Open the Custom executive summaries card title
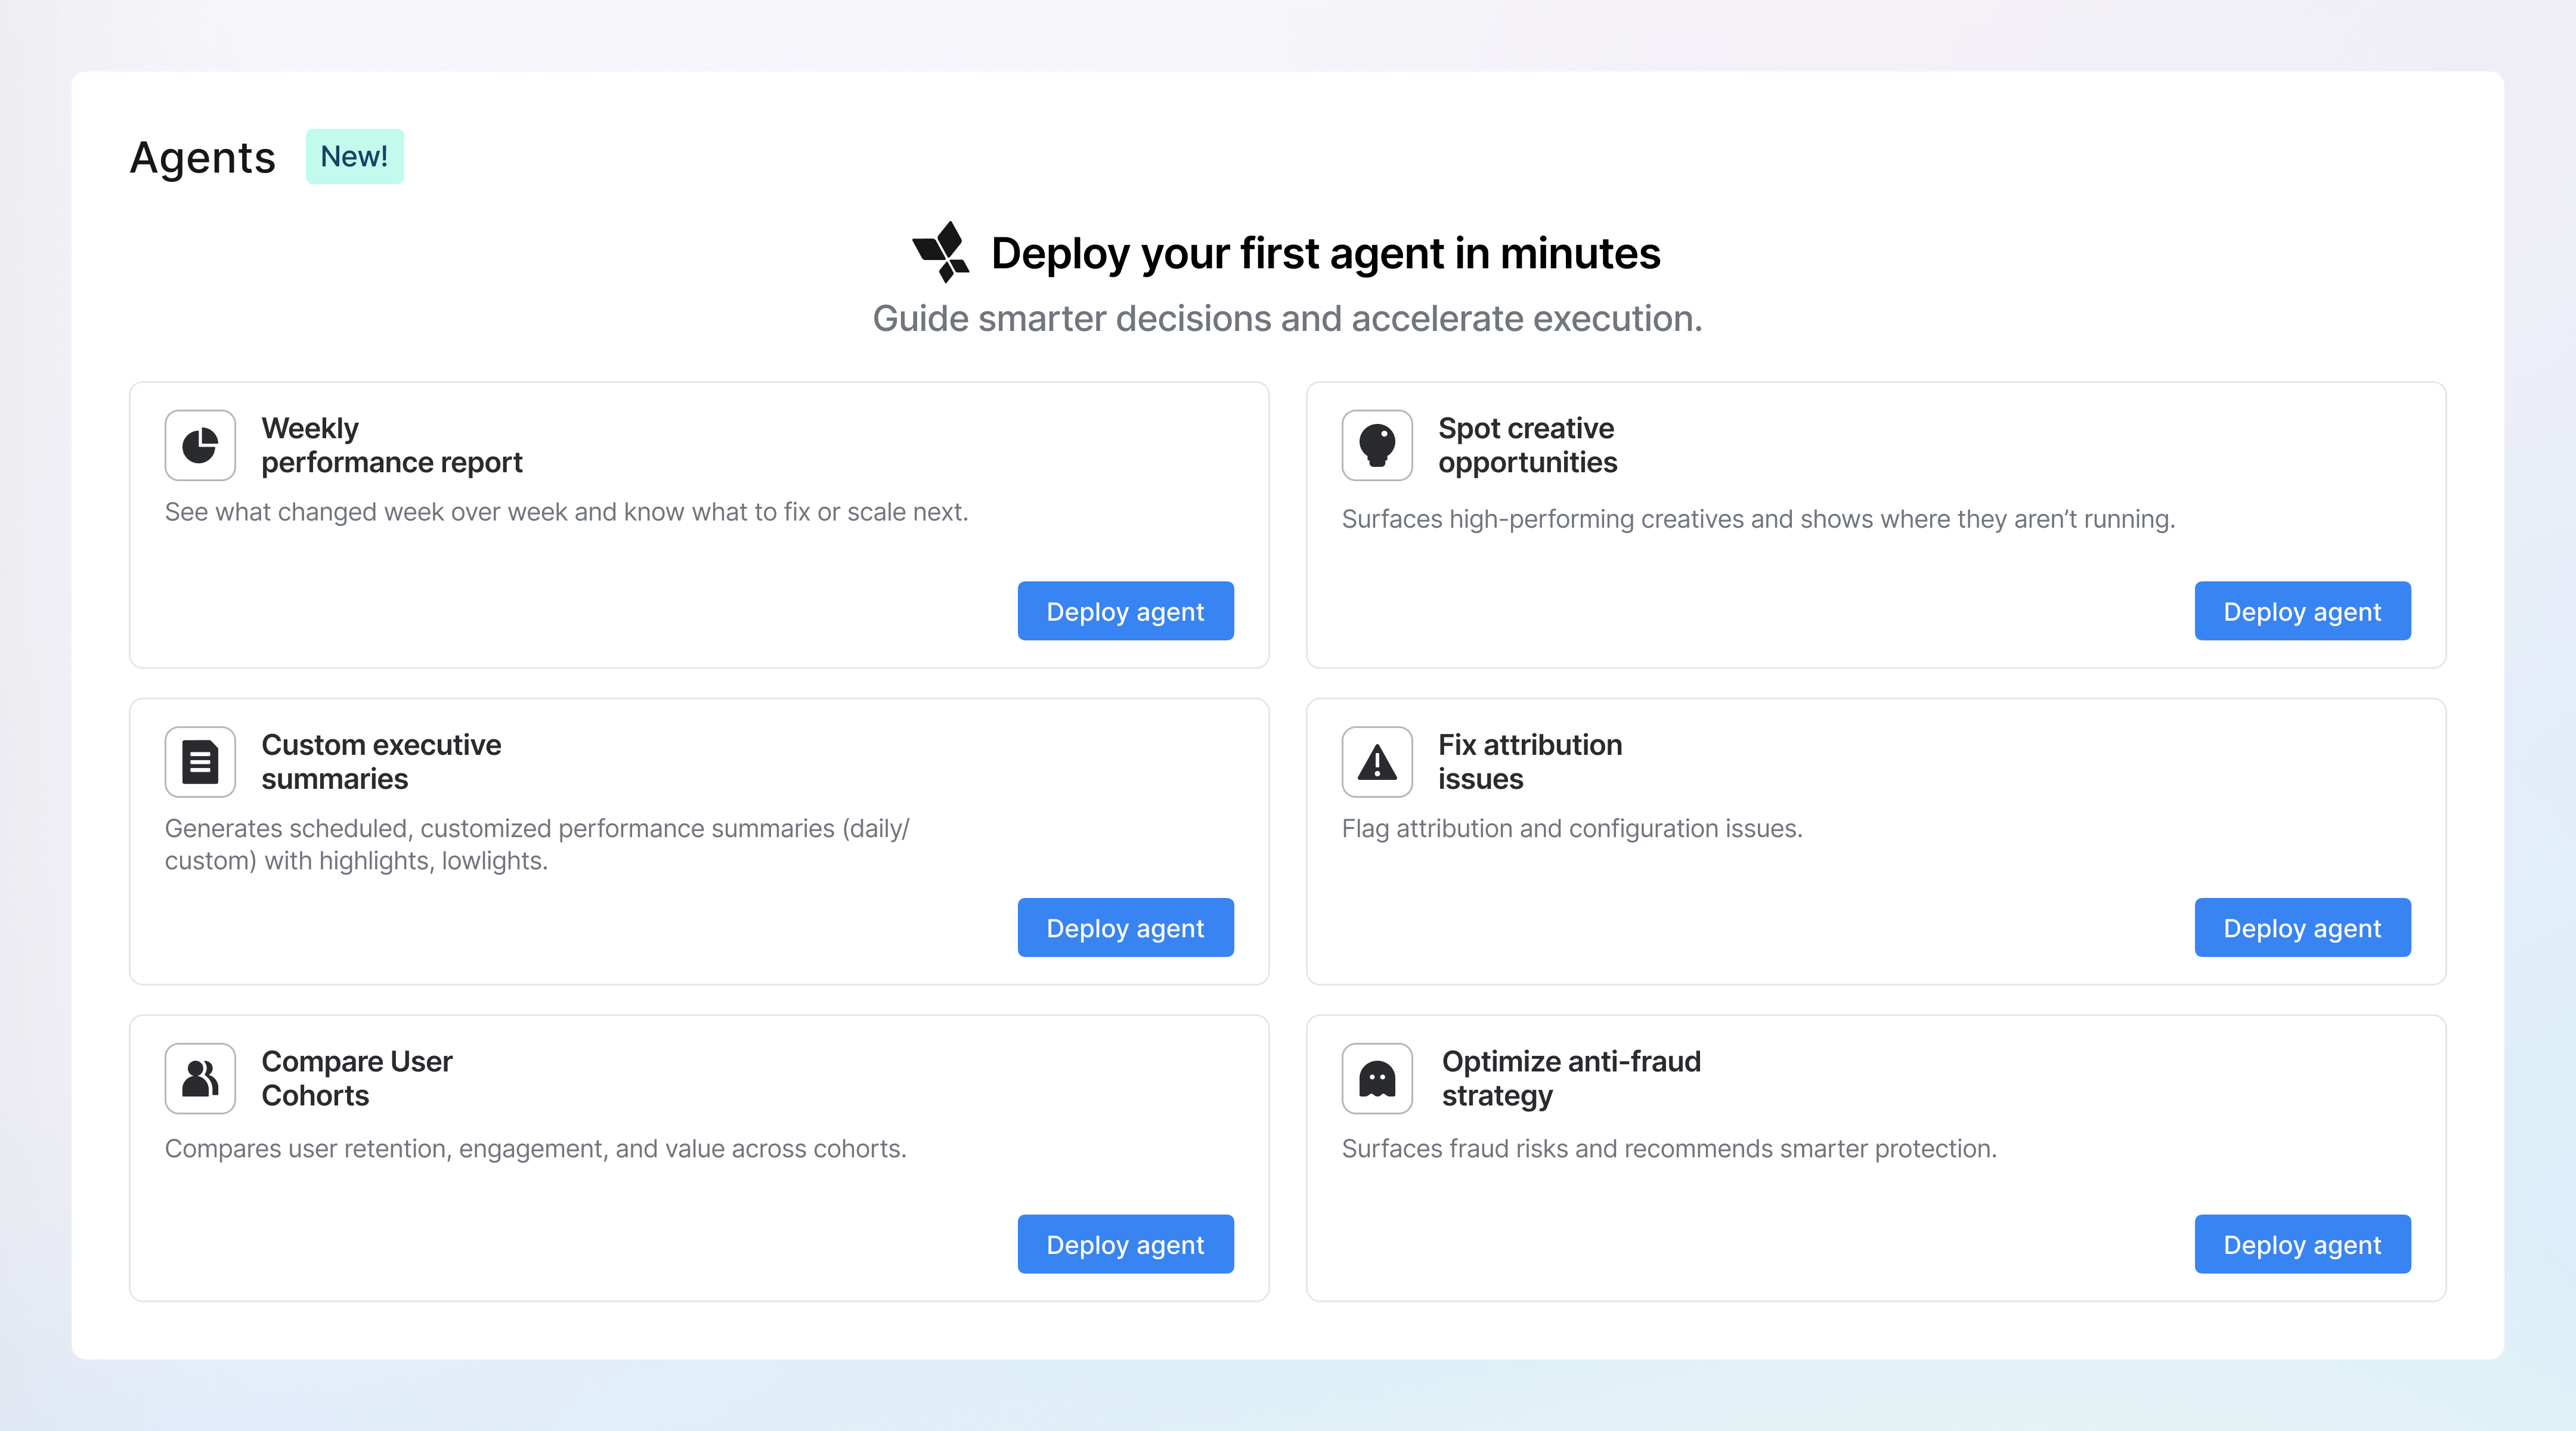Image resolution: width=2576 pixels, height=1431 pixels. 381,762
